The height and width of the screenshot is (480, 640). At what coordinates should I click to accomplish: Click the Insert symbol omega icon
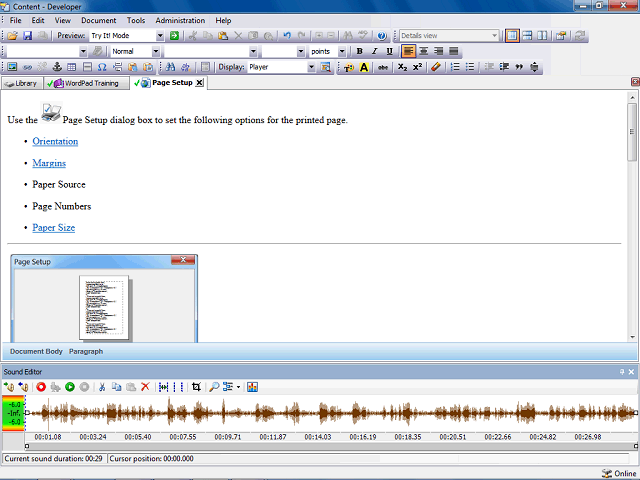(x=102, y=67)
